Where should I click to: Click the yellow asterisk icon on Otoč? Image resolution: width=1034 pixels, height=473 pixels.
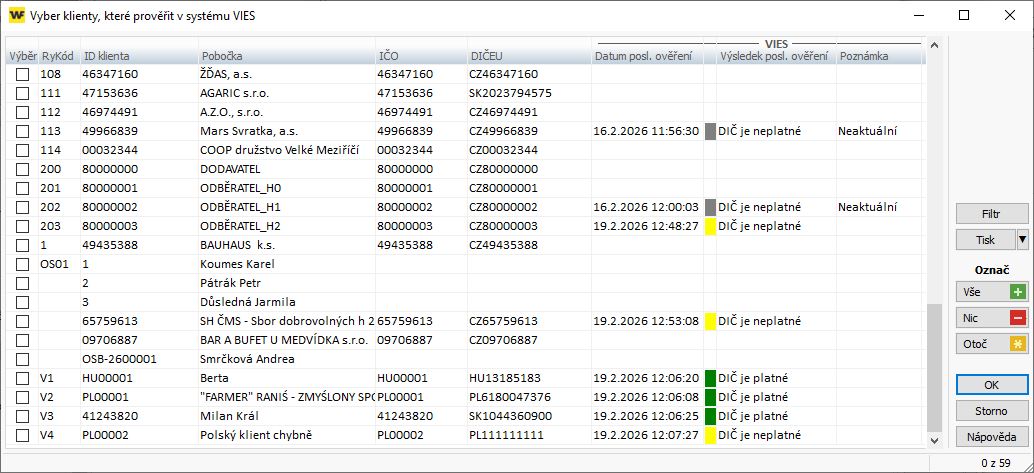pos(1018,344)
